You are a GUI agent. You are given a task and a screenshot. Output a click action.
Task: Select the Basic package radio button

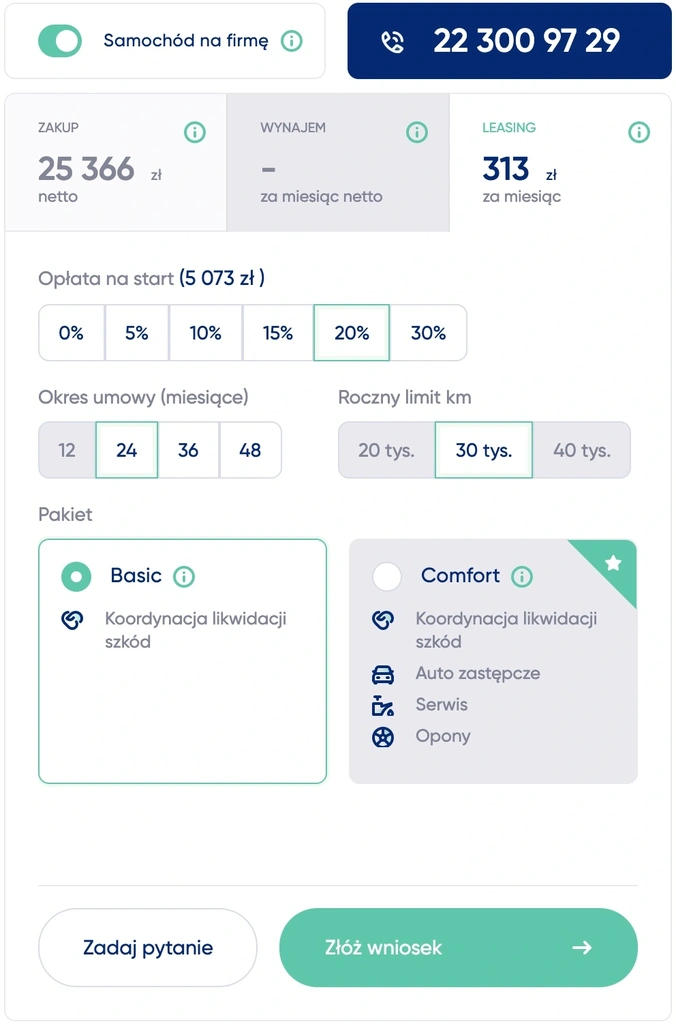click(76, 577)
